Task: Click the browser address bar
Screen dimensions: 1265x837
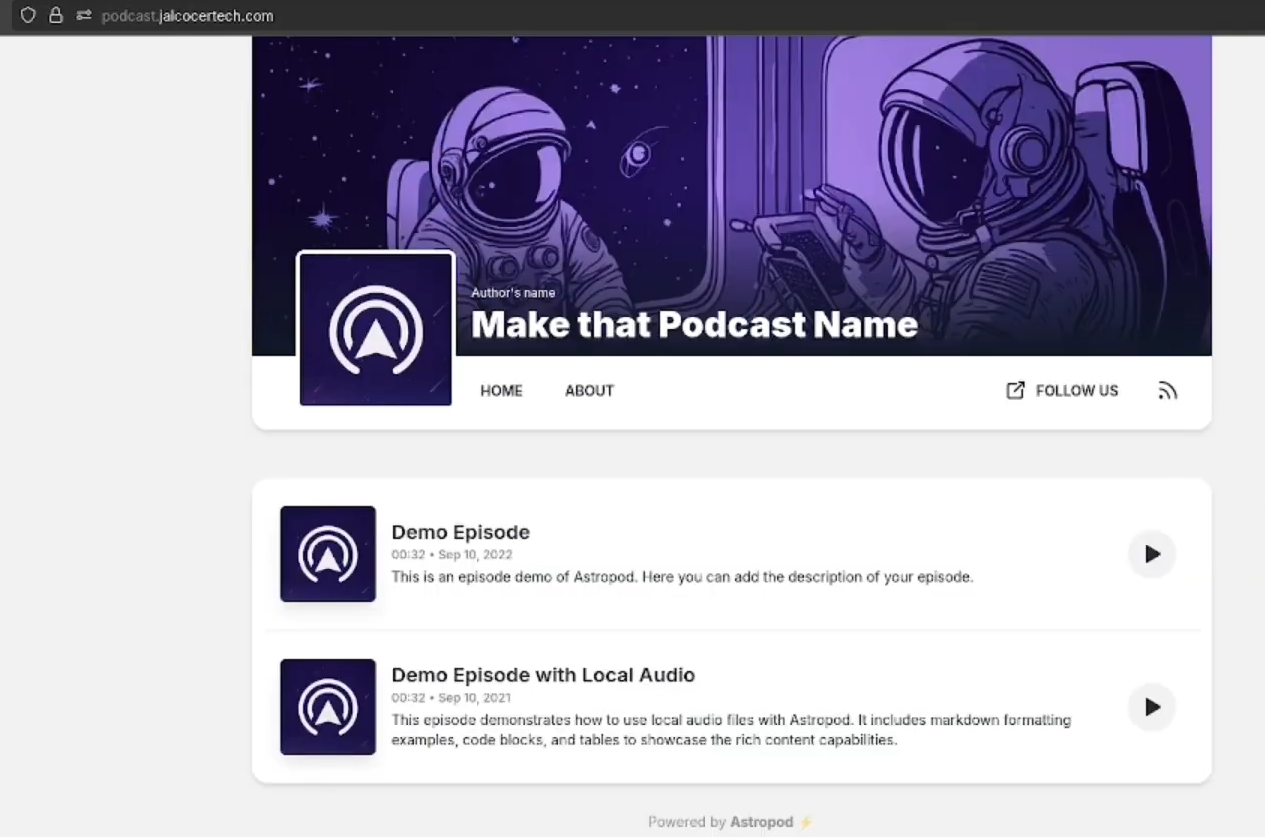Action: 187,15
